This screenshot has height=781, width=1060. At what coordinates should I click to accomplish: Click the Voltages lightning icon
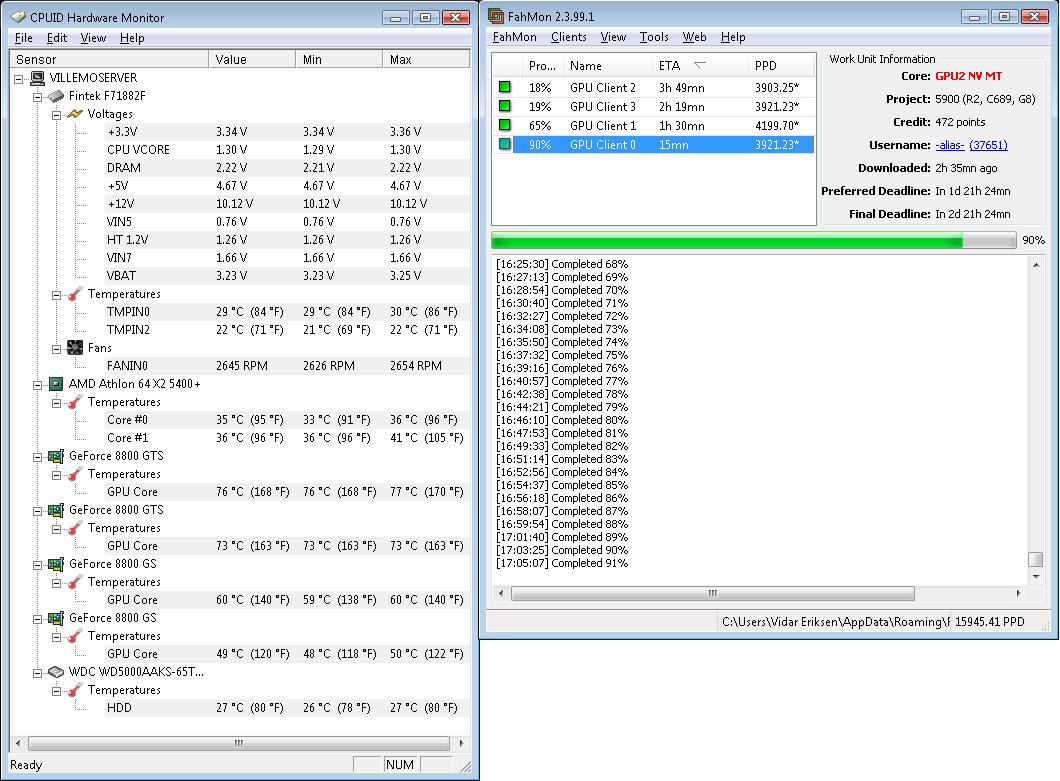(75, 114)
